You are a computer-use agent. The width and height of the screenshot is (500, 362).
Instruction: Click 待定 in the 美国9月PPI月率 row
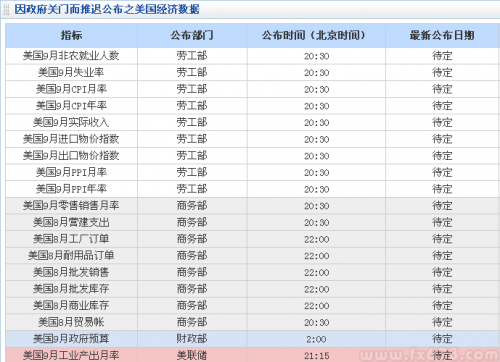(442, 172)
